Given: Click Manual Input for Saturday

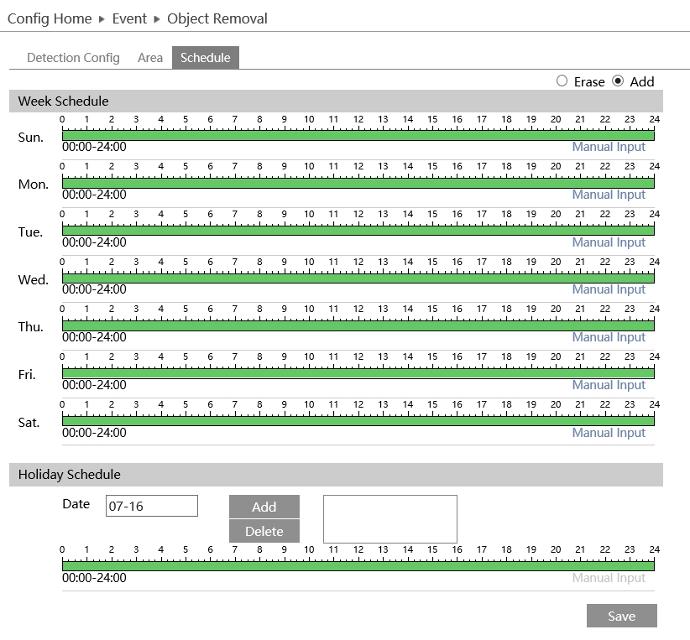Looking at the screenshot, I should point(608,433).
